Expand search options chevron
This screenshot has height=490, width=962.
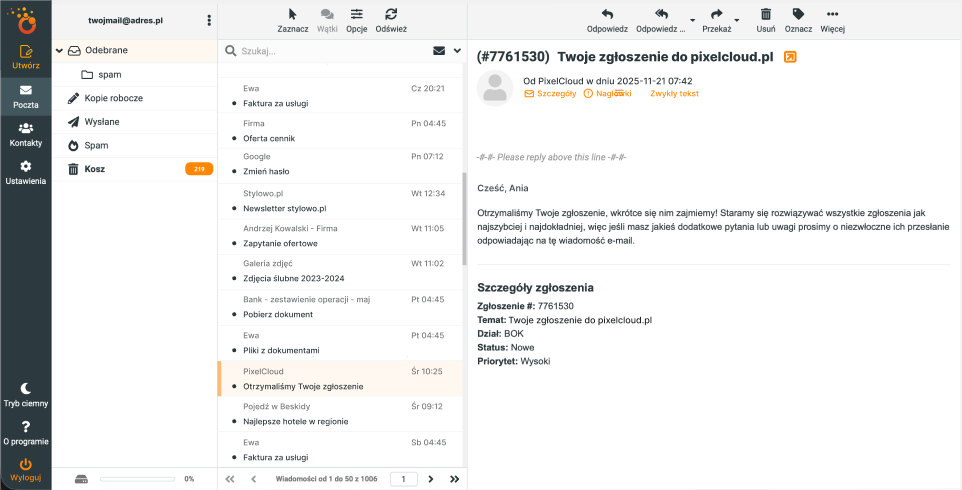click(458, 50)
